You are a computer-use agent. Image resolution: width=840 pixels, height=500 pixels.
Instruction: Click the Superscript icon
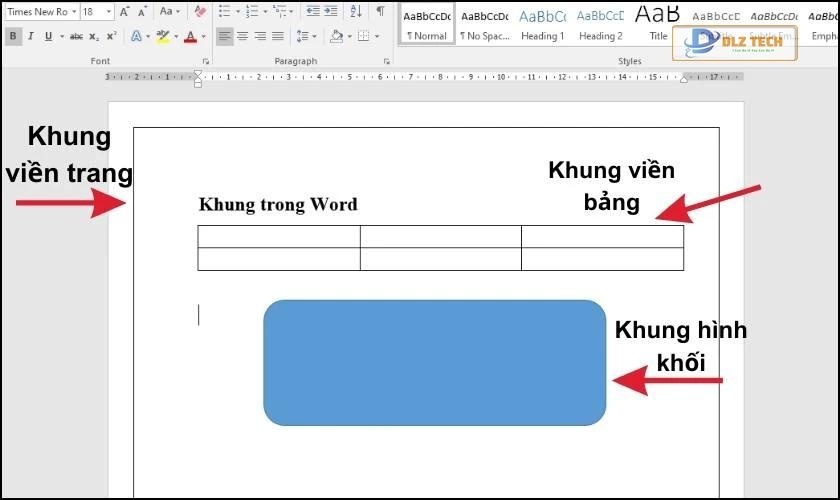click(x=111, y=36)
